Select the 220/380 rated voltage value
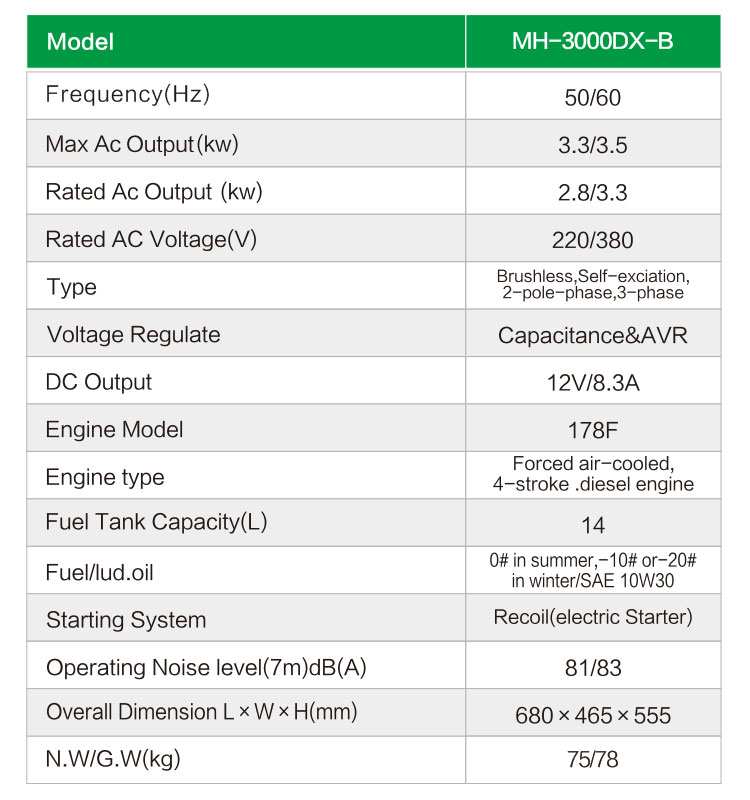Image resolution: width=750 pixels, height=800 pixels. coord(592,240)
